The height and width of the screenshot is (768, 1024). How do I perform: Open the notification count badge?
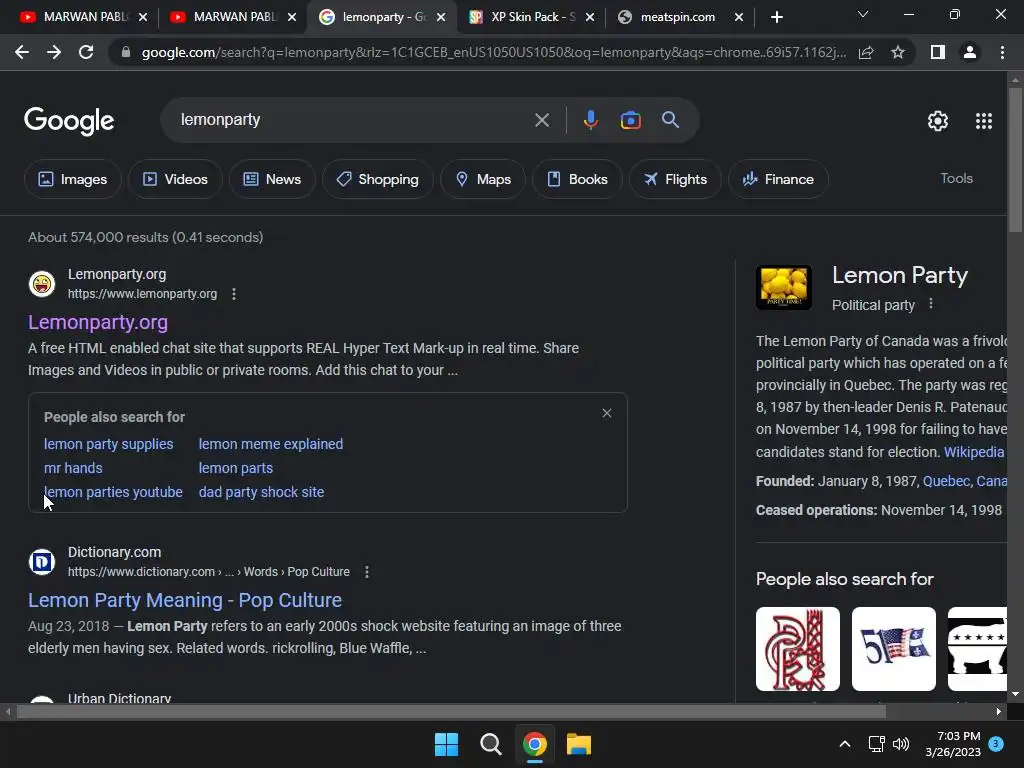996,743
